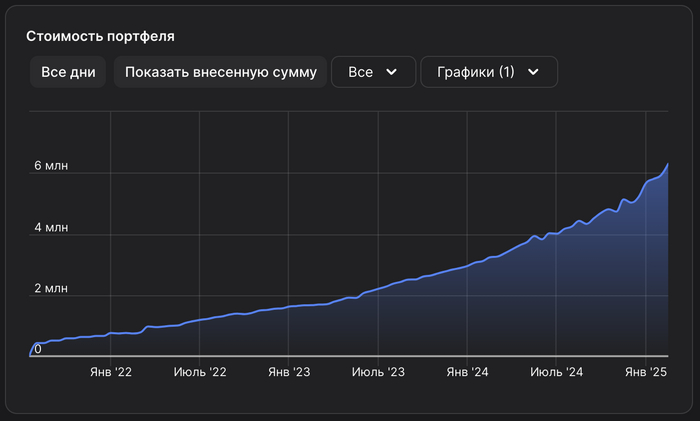Select the "Янв '24" axis label
This screenshot has height=421, width=700.
point(467,373)
